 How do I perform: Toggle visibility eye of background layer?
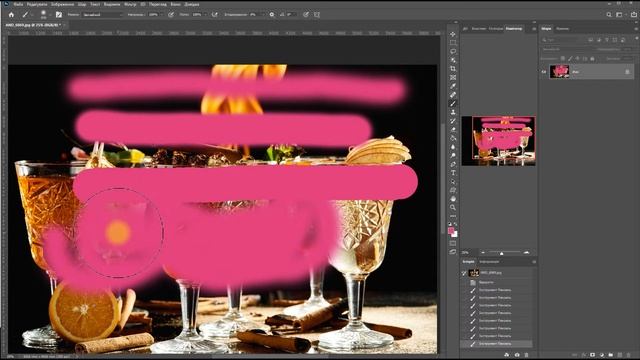[544, 72]
